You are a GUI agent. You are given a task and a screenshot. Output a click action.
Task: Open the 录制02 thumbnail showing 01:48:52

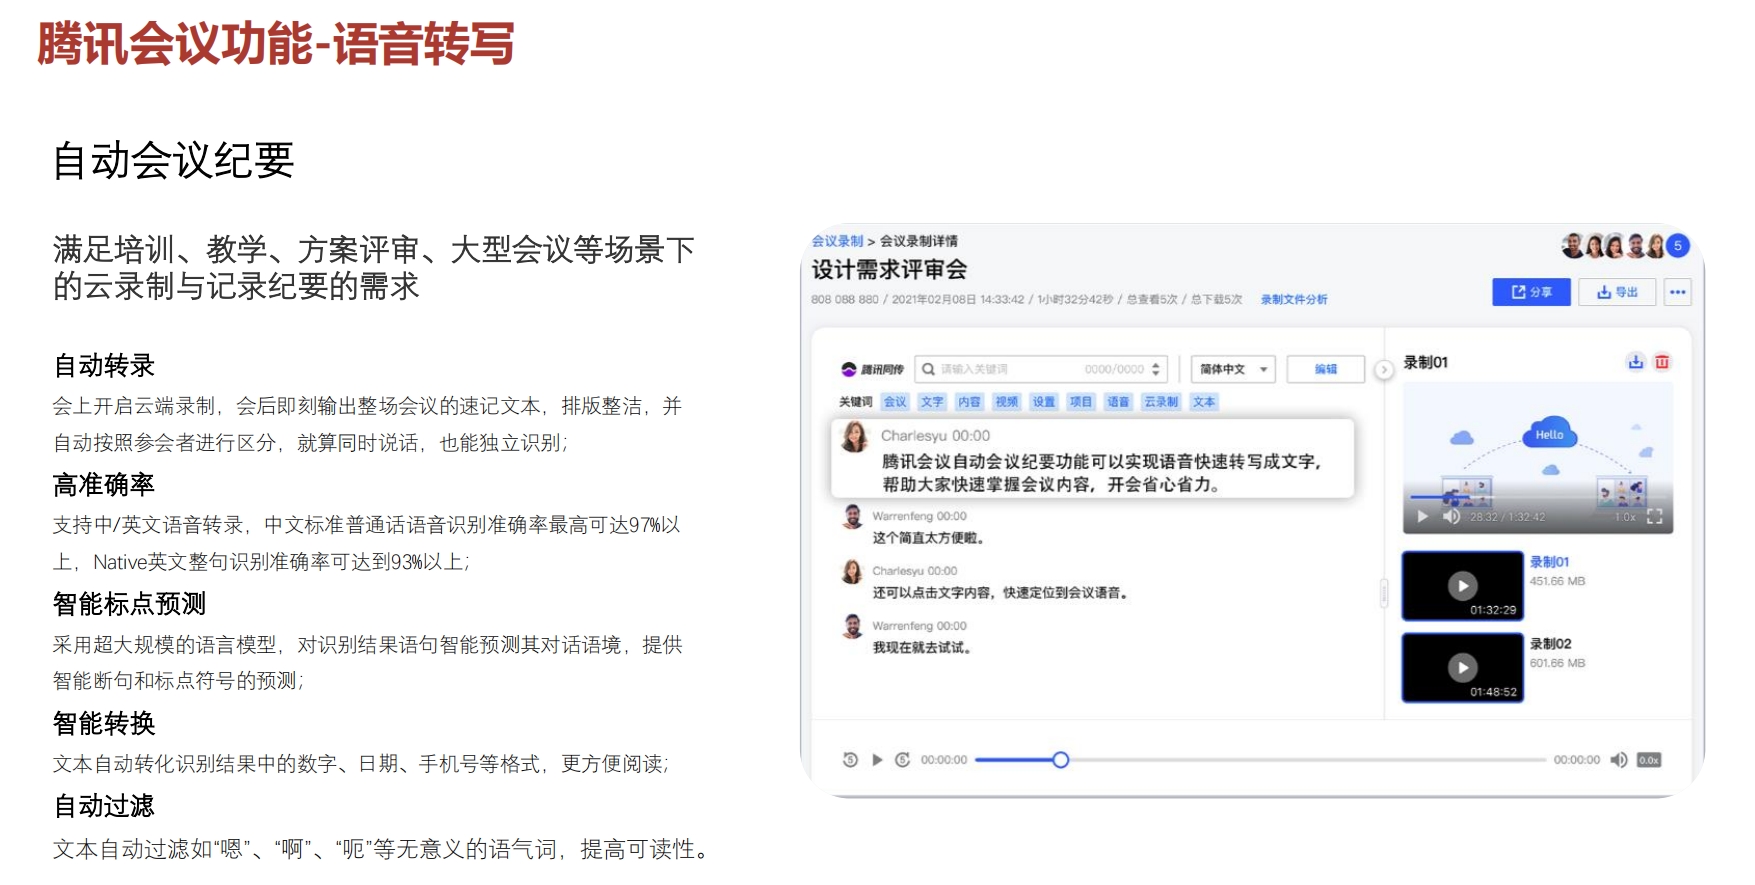(x=1462, y=668)
